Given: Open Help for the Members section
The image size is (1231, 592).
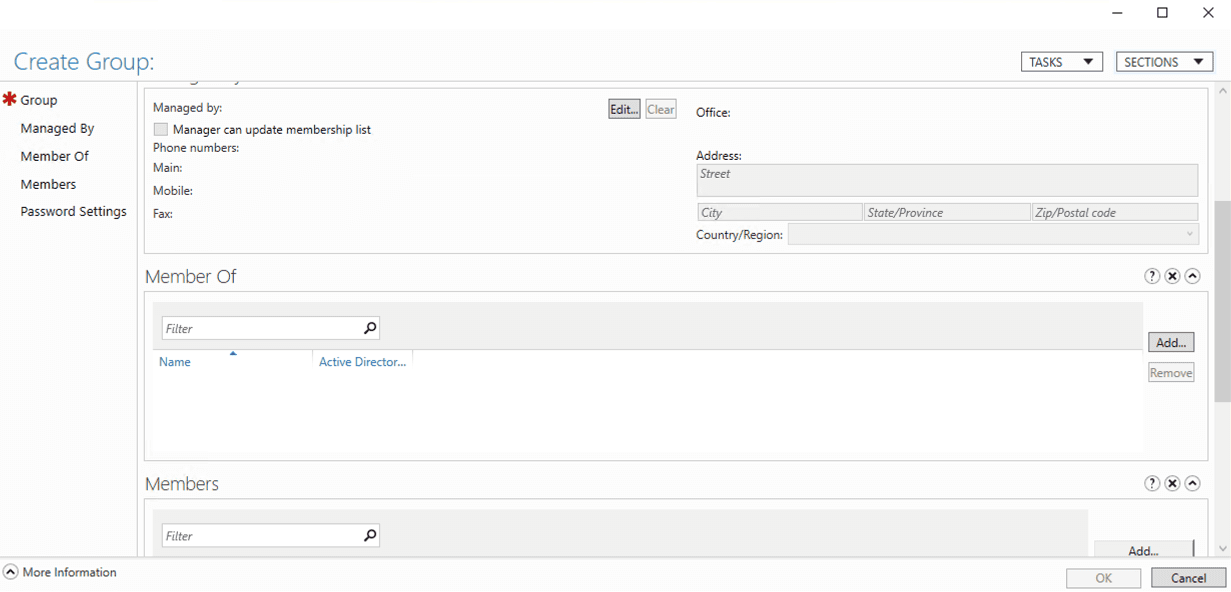Looking at the screenshot, I should 1152,483.
